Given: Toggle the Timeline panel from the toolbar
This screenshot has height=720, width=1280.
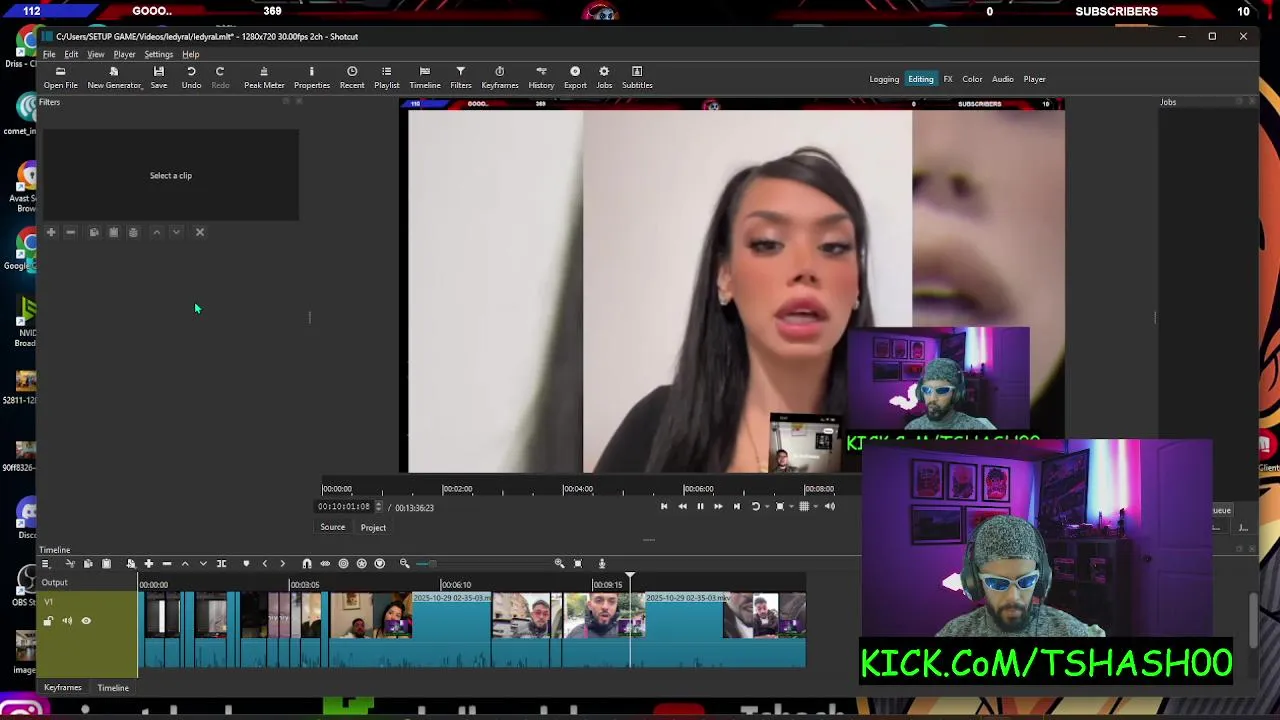Looking at the screenshot, I should (425, 77).
